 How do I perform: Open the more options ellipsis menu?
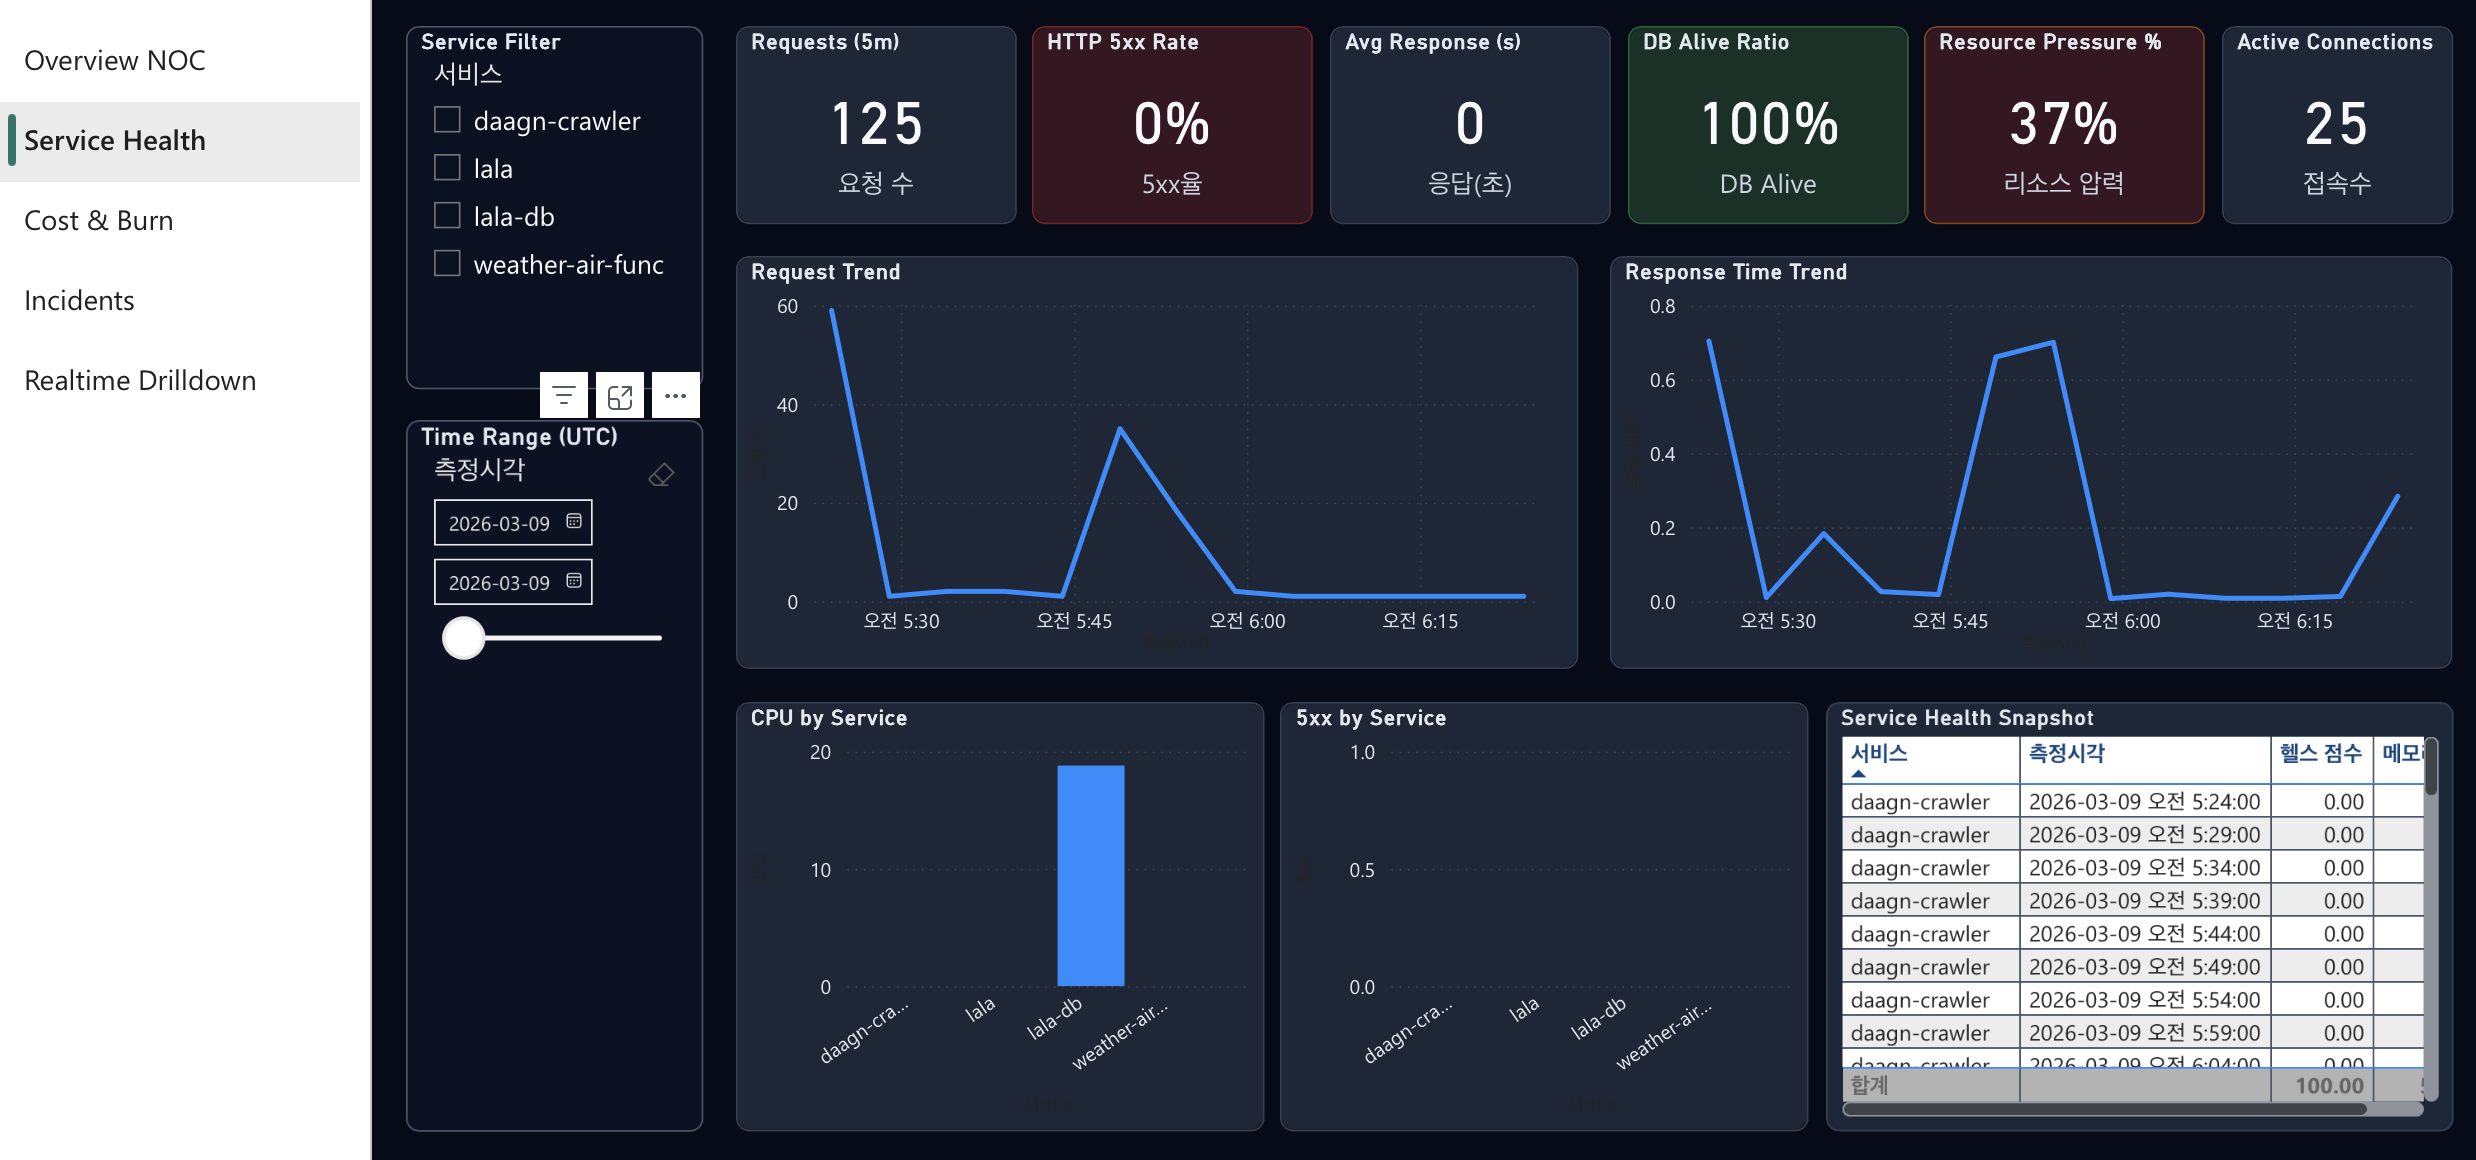pos(676,396)
